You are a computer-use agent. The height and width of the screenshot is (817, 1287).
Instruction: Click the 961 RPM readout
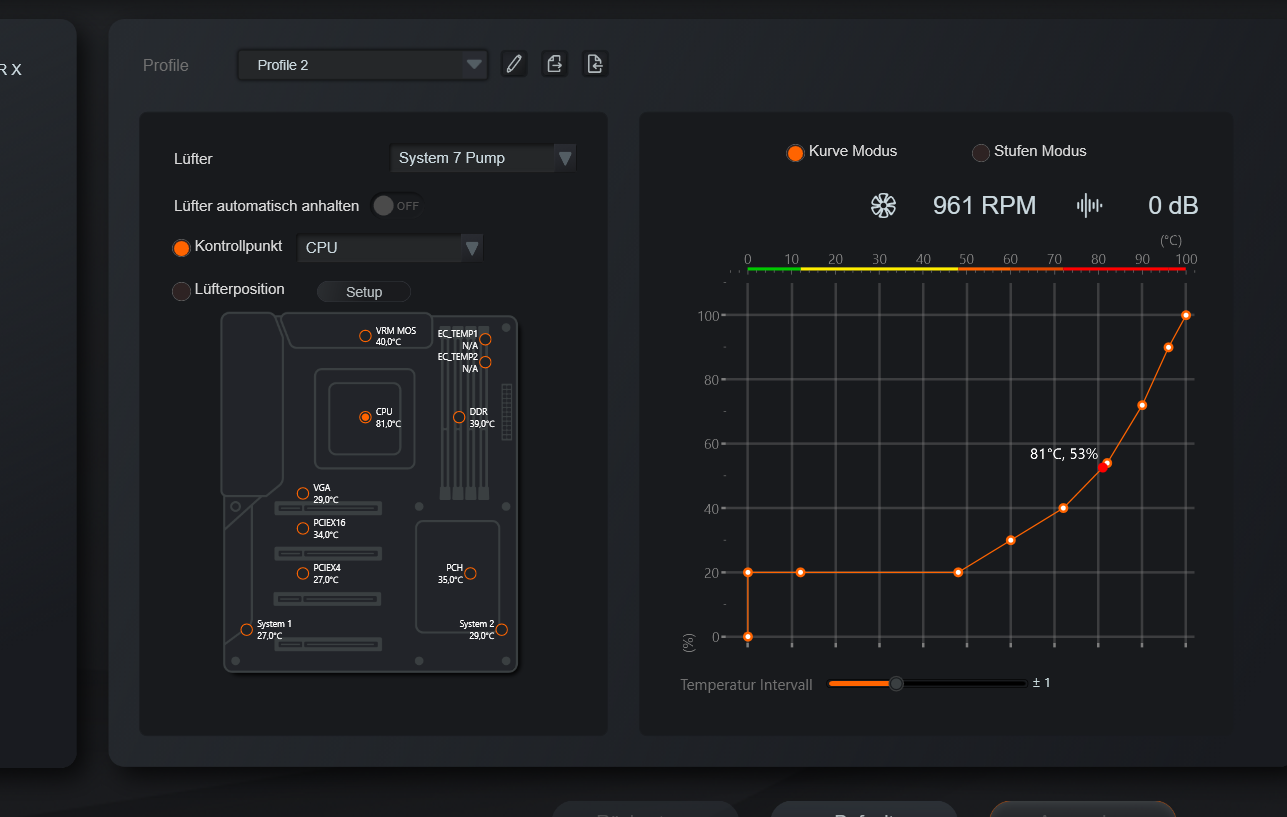tap(984, 206)
